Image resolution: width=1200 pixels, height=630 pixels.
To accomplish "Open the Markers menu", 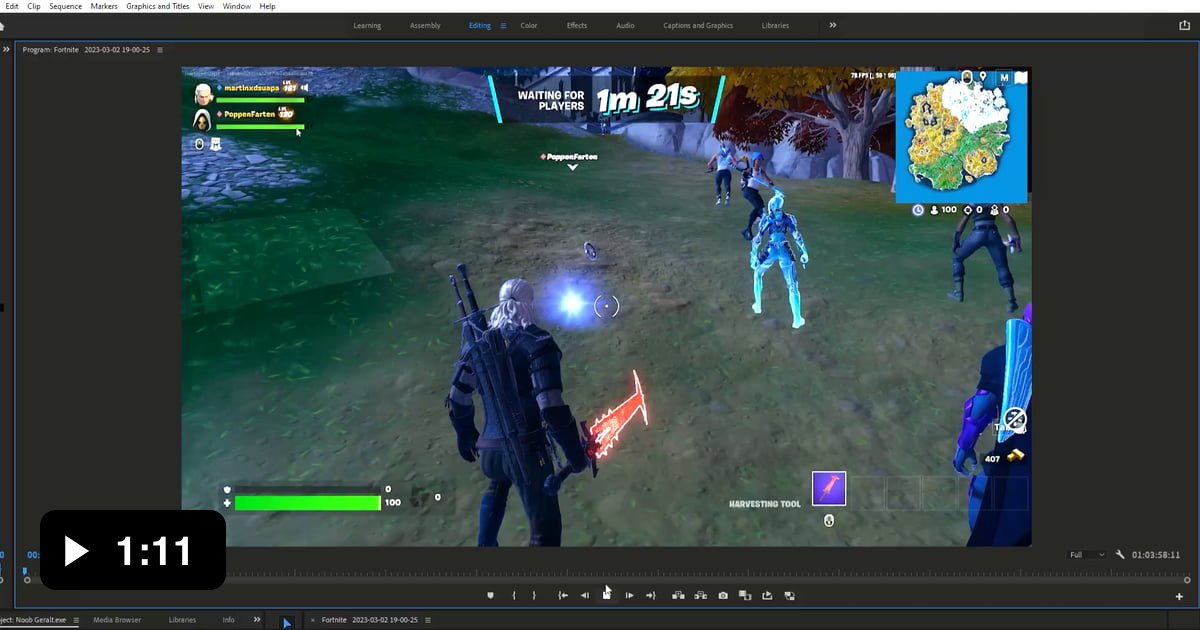I will tap(104, 6).
